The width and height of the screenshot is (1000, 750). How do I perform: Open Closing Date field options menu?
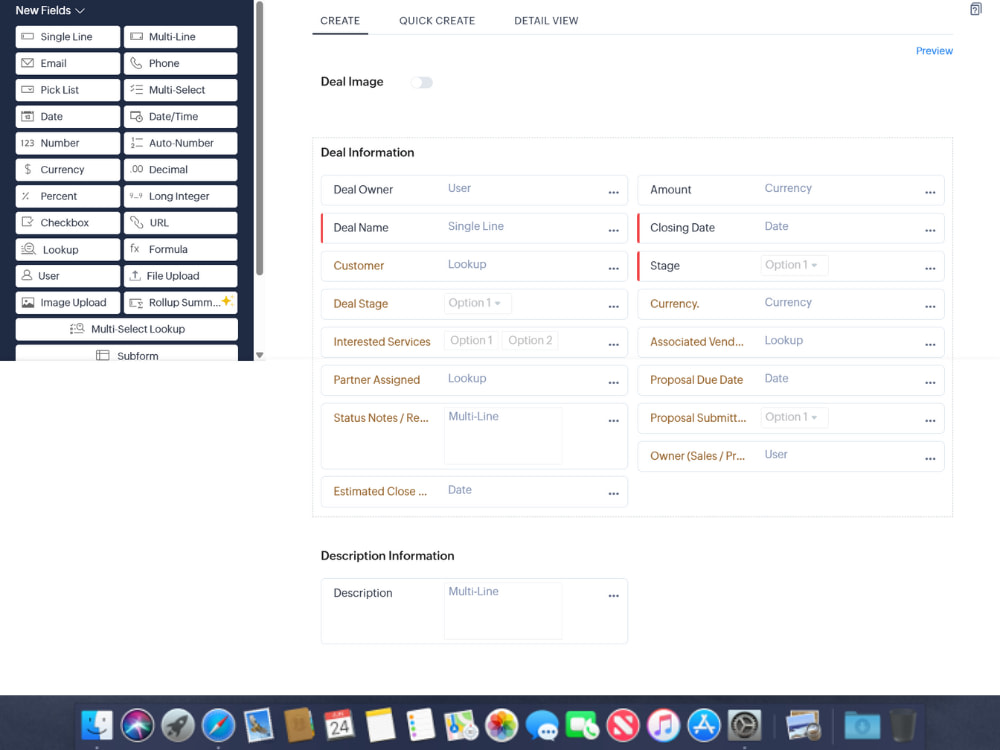[930, 230]
